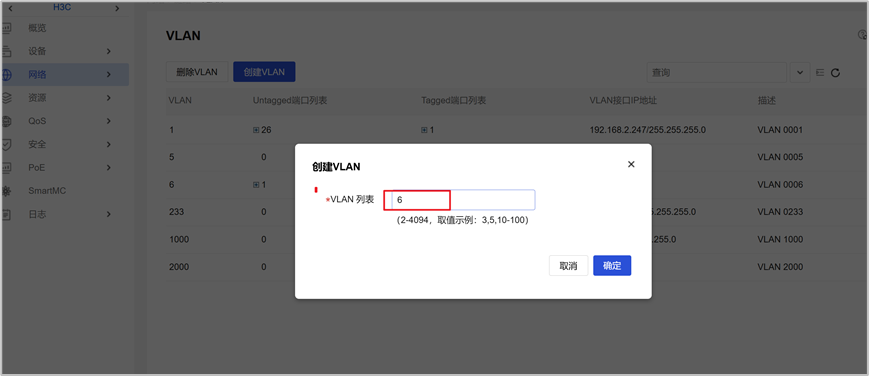
Task: Click the refresh icon near the search box
Action: coord(836,73)
